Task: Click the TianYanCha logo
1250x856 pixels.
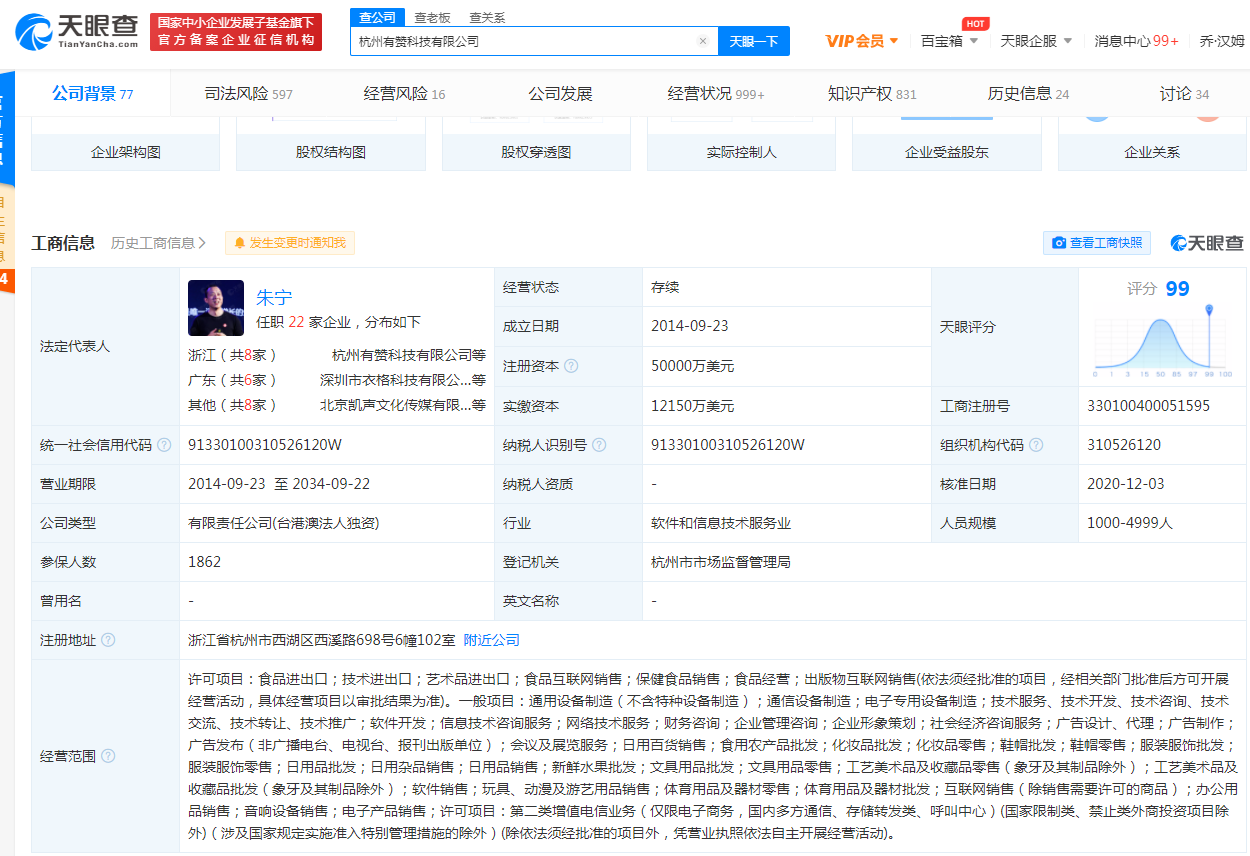Action: coord(77,32)
